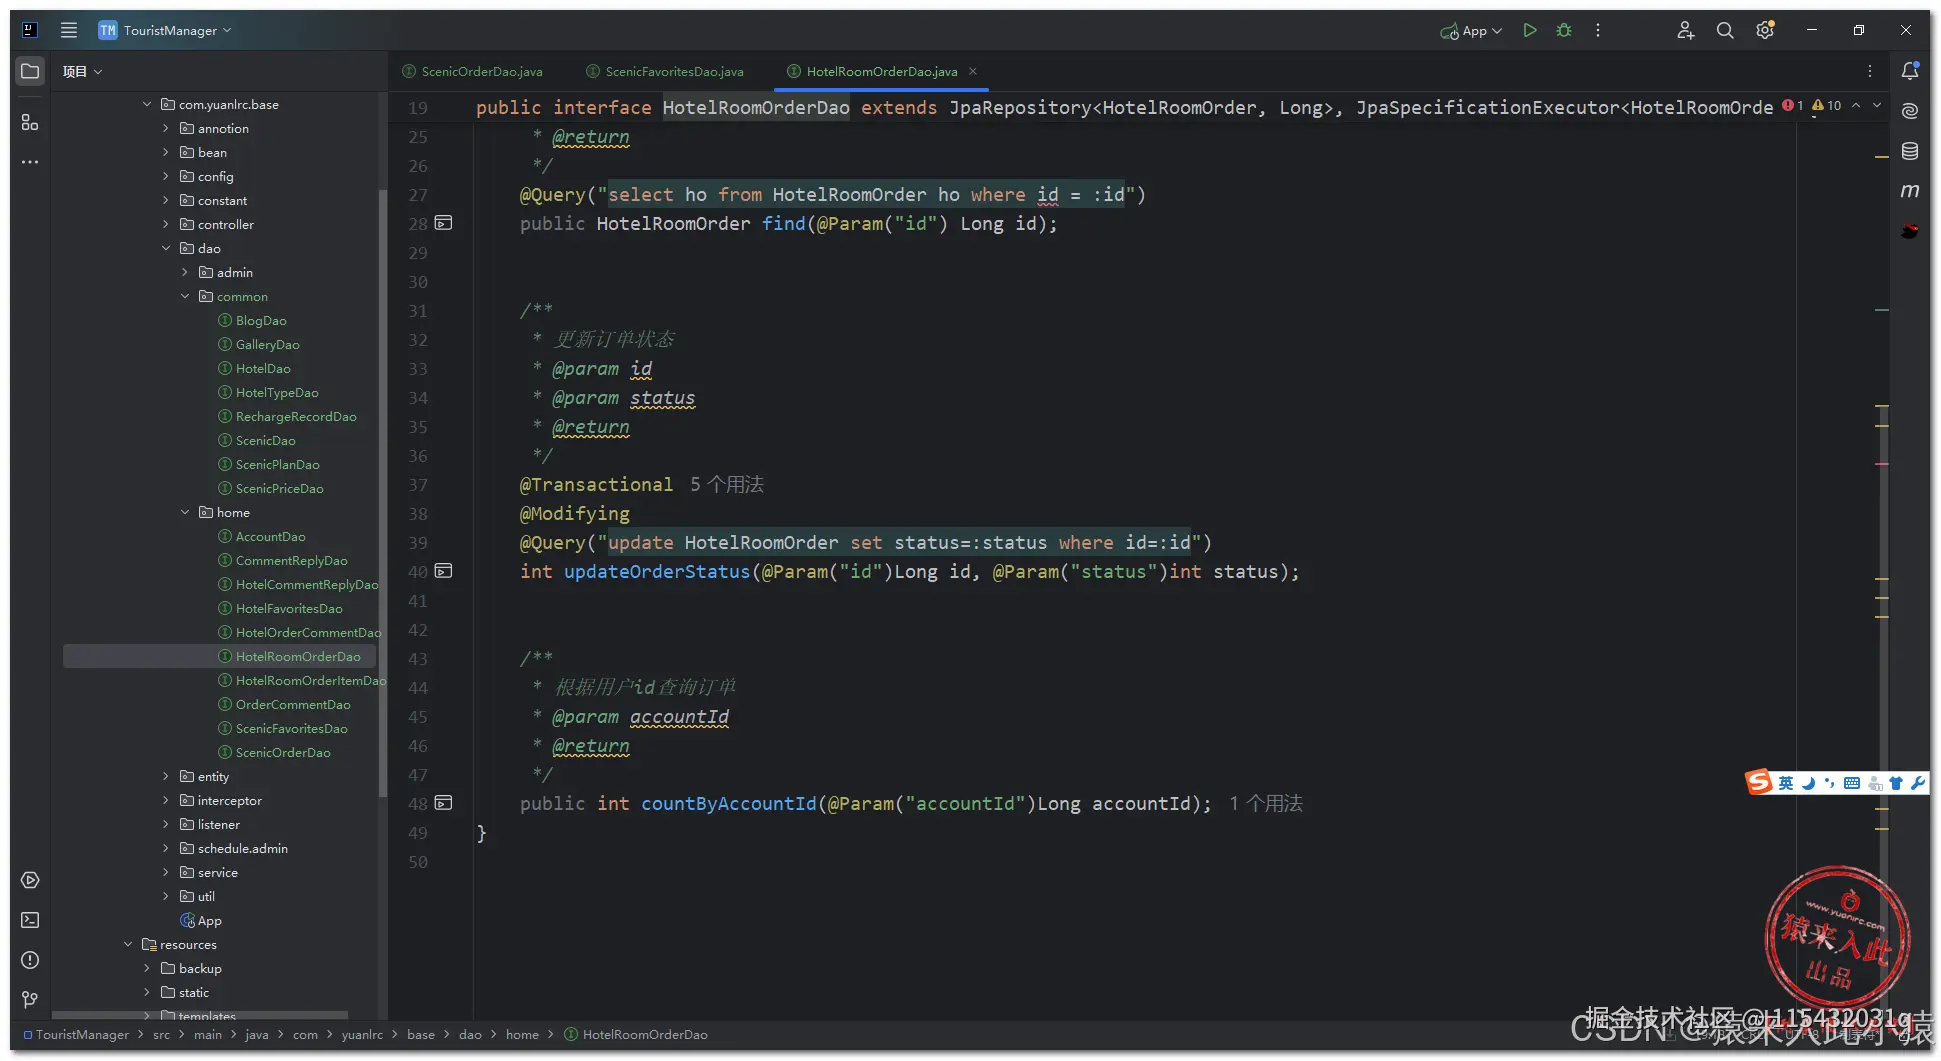This screenshot has width=1941, height=1061.
Task: Collapse the dao package
Action: point(166,248)
